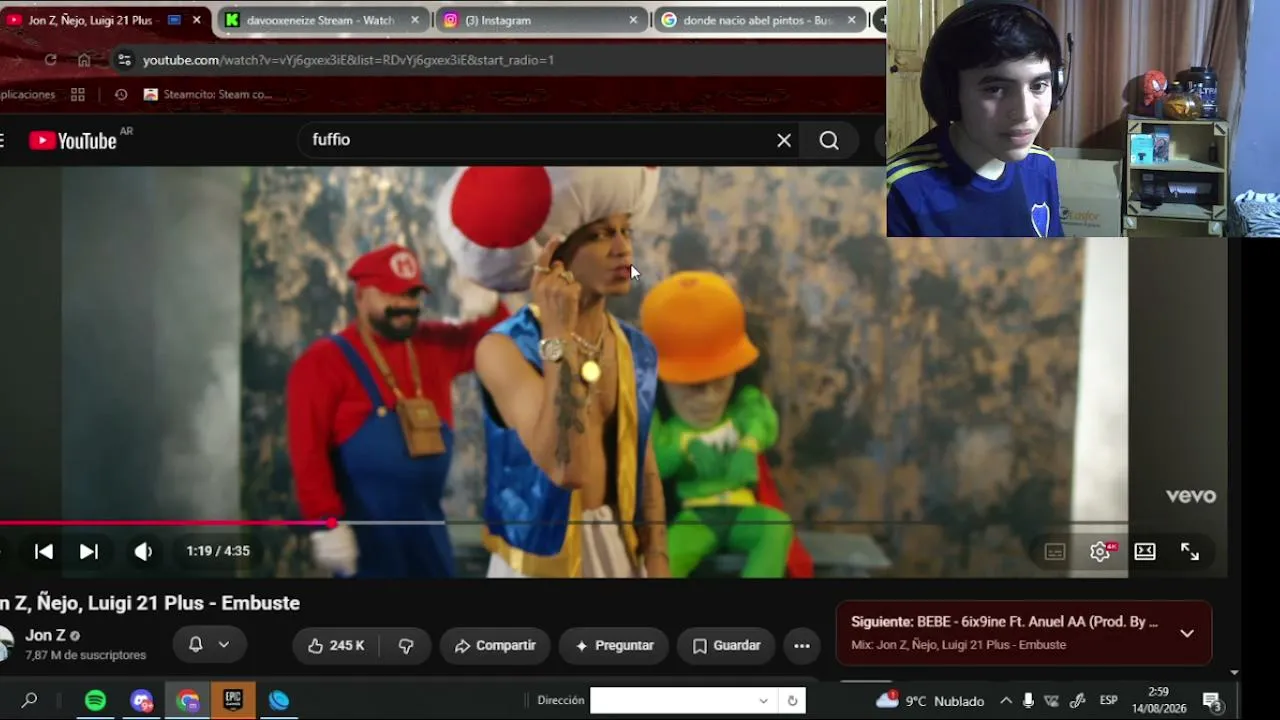The height and width of the screenshot is (720, 1280).
Task: Click the Preguntar button
Action: [614, 646]
